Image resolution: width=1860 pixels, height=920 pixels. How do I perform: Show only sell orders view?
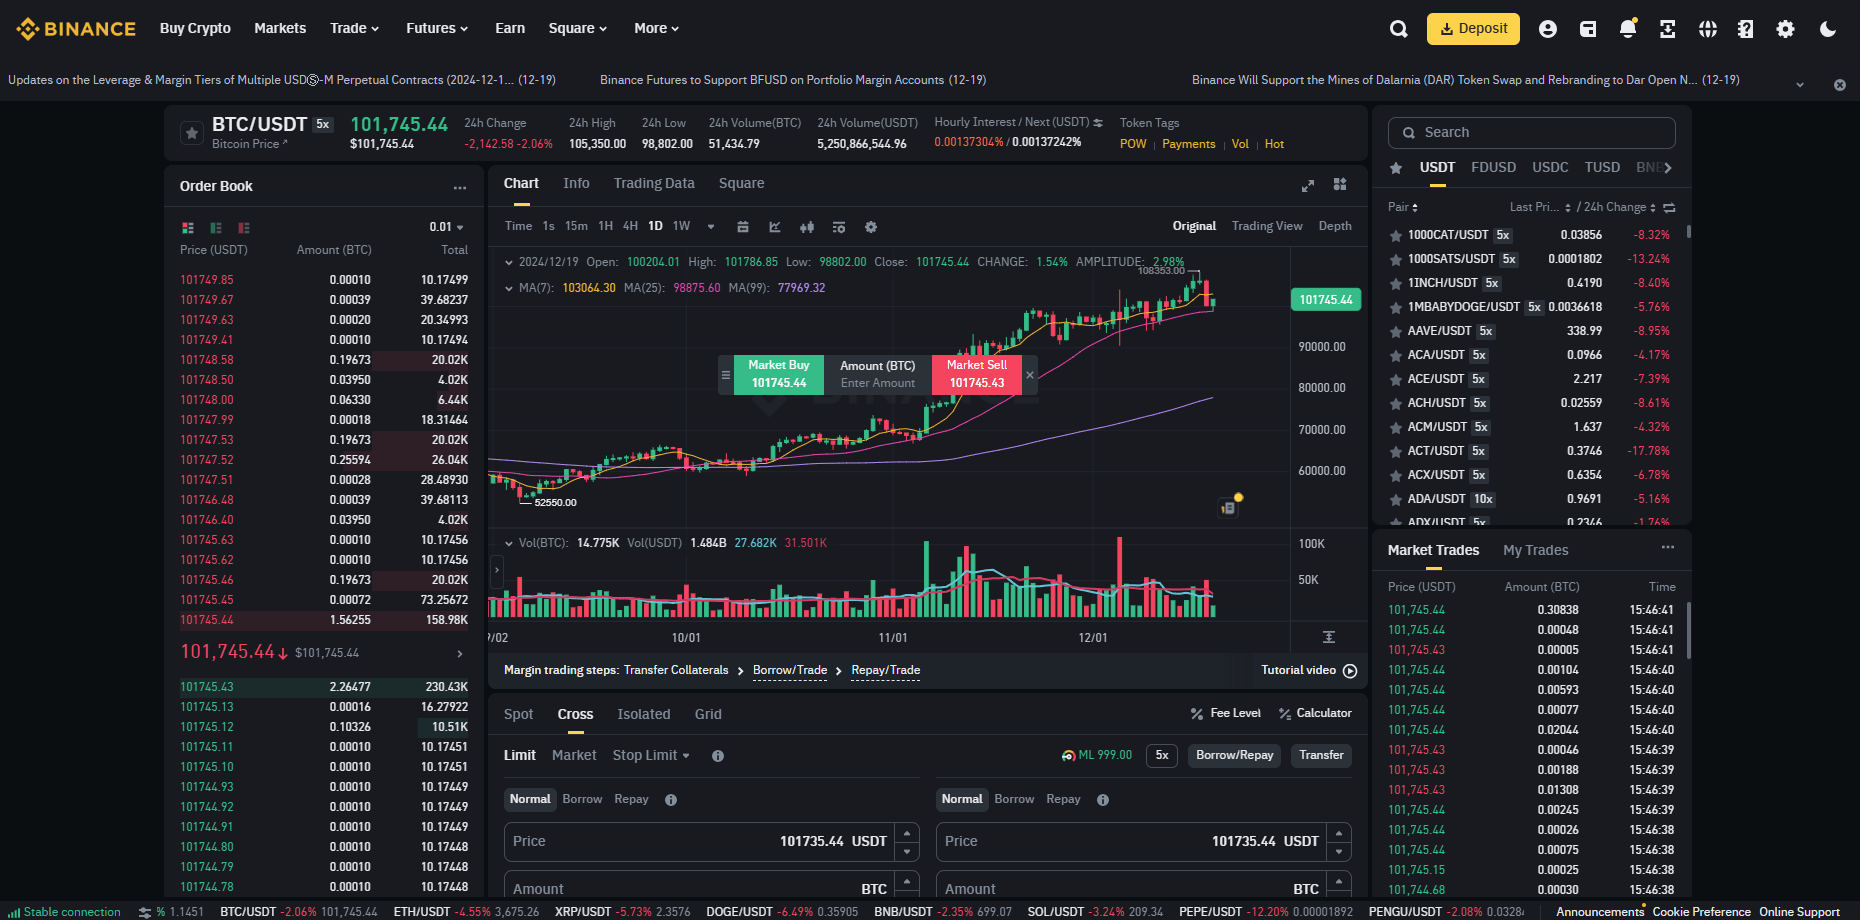tap(244, 228)
